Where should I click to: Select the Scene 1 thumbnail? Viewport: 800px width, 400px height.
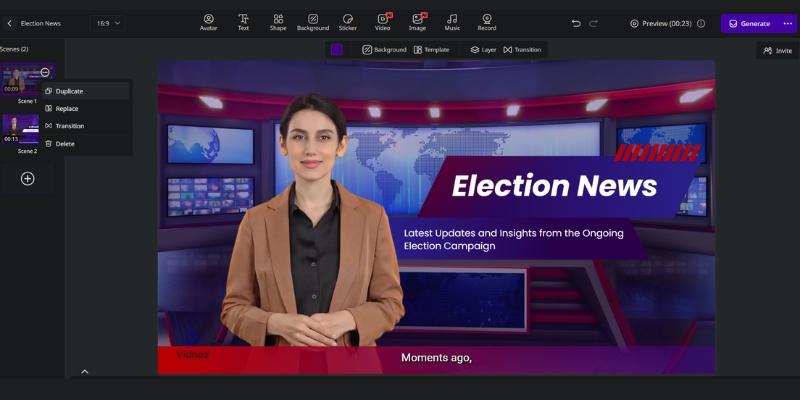pos(21,79)
